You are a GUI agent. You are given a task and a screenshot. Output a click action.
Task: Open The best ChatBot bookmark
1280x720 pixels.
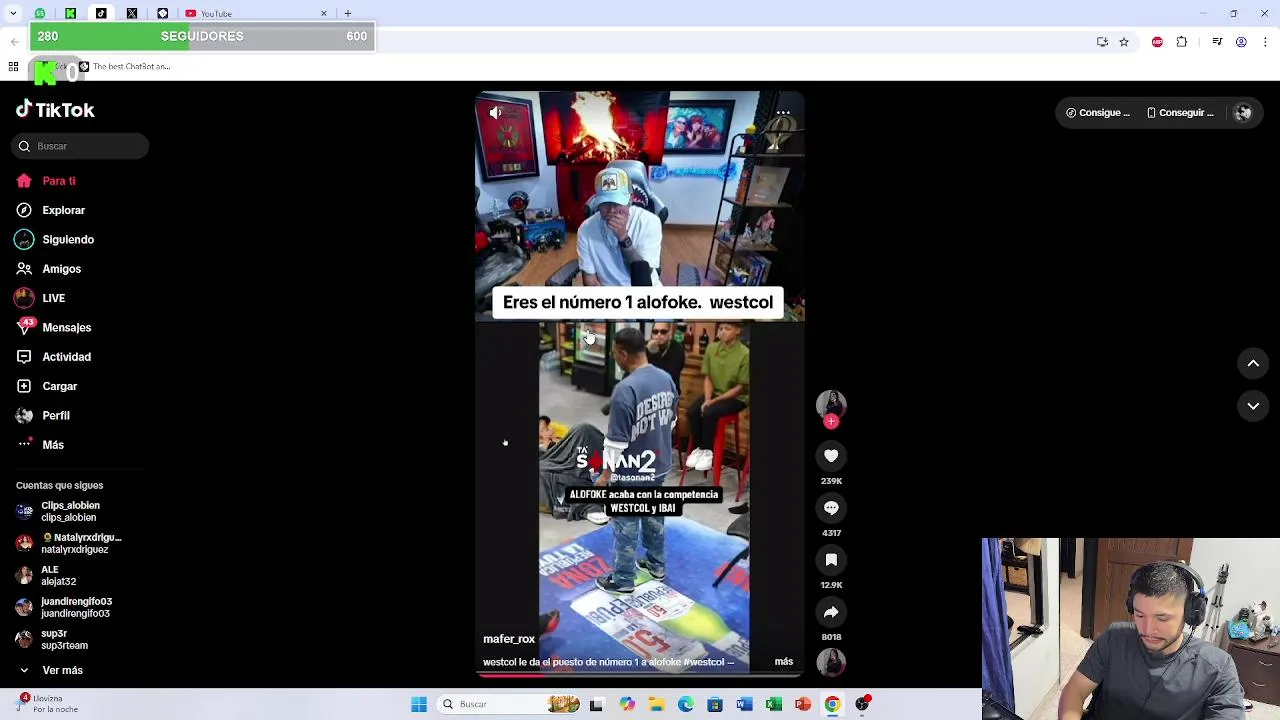pos(124,67)
